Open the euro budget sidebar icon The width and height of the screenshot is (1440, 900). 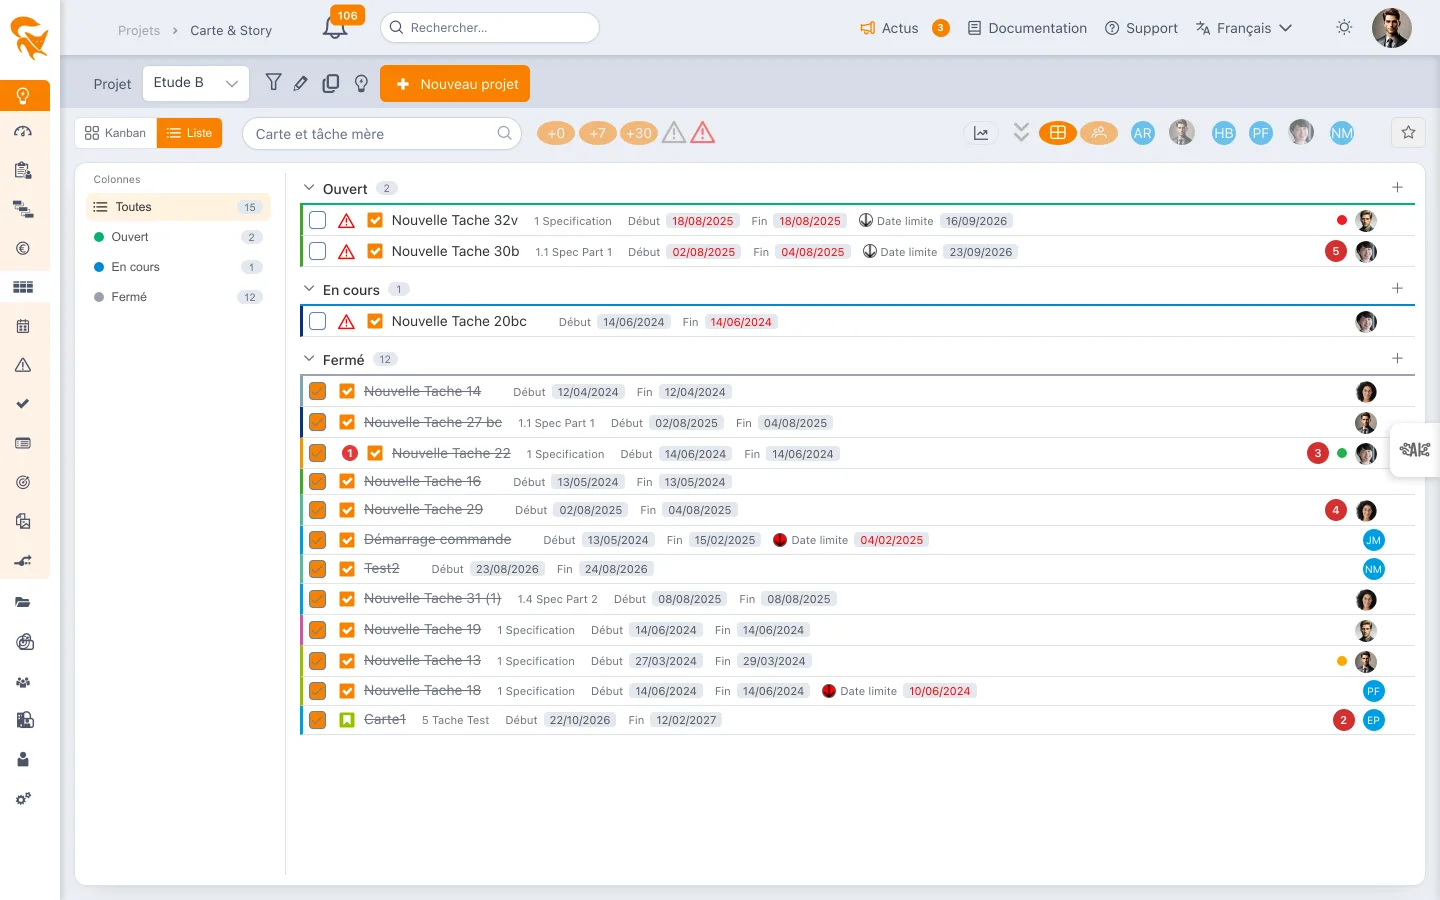click(x=23, y=248)
